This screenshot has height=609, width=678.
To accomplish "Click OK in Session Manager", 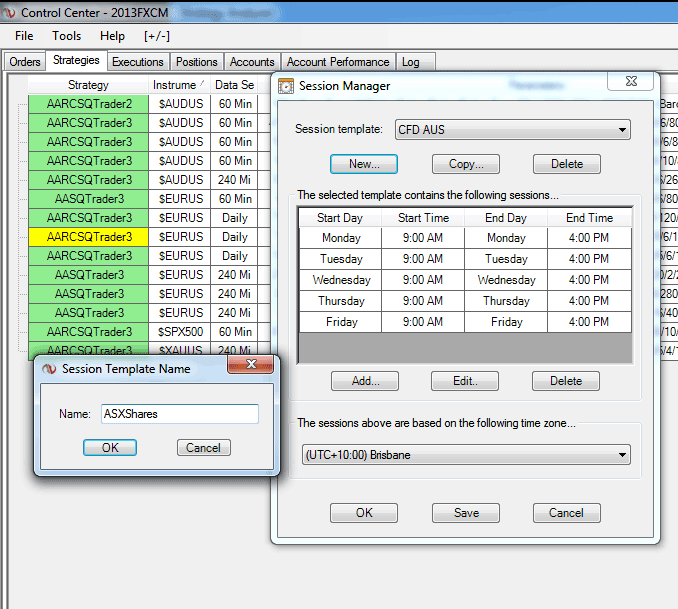I will [364, 513].
